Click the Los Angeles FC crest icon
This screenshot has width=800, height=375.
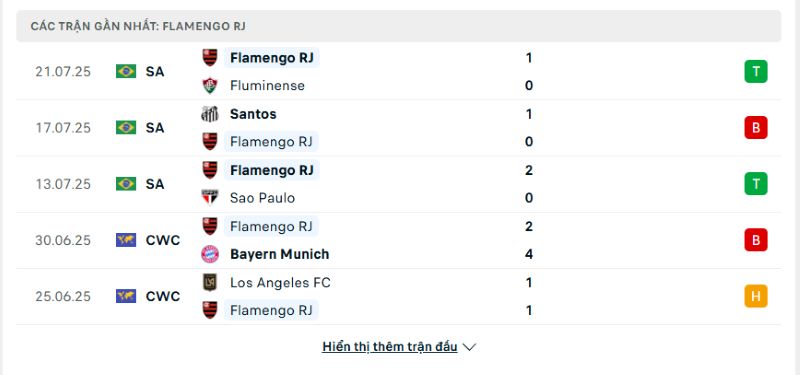pos(210,282)
